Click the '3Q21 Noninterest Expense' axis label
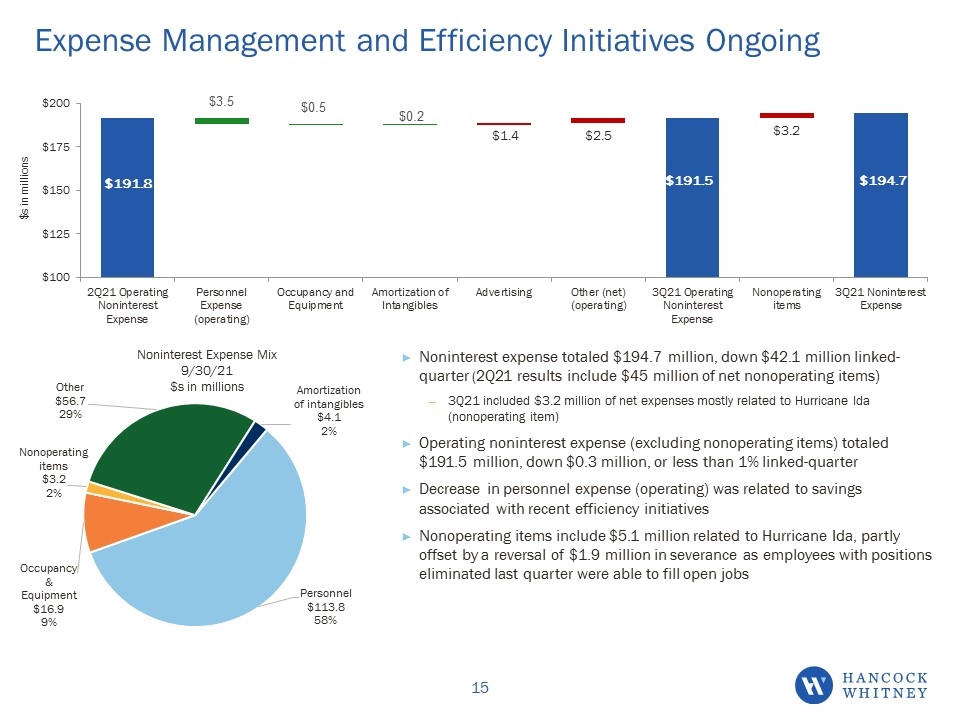 point(881,299)
